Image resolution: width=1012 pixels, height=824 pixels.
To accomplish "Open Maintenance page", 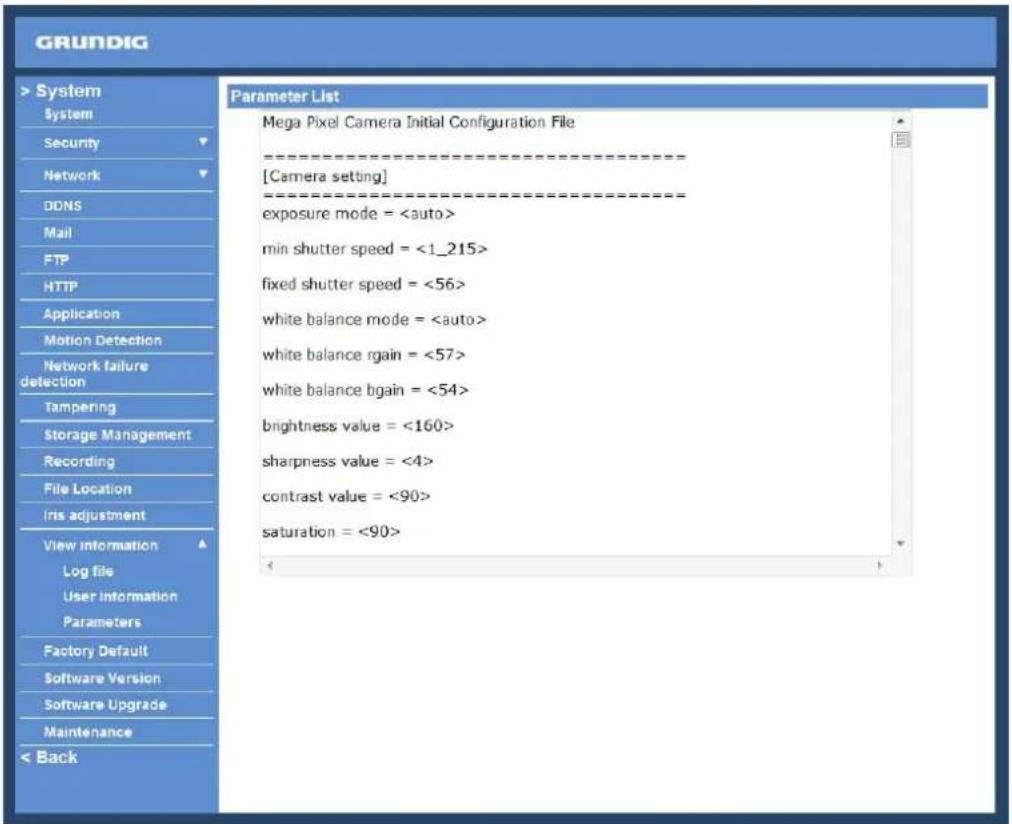I will pyautogui.click(x=88, y=732).
